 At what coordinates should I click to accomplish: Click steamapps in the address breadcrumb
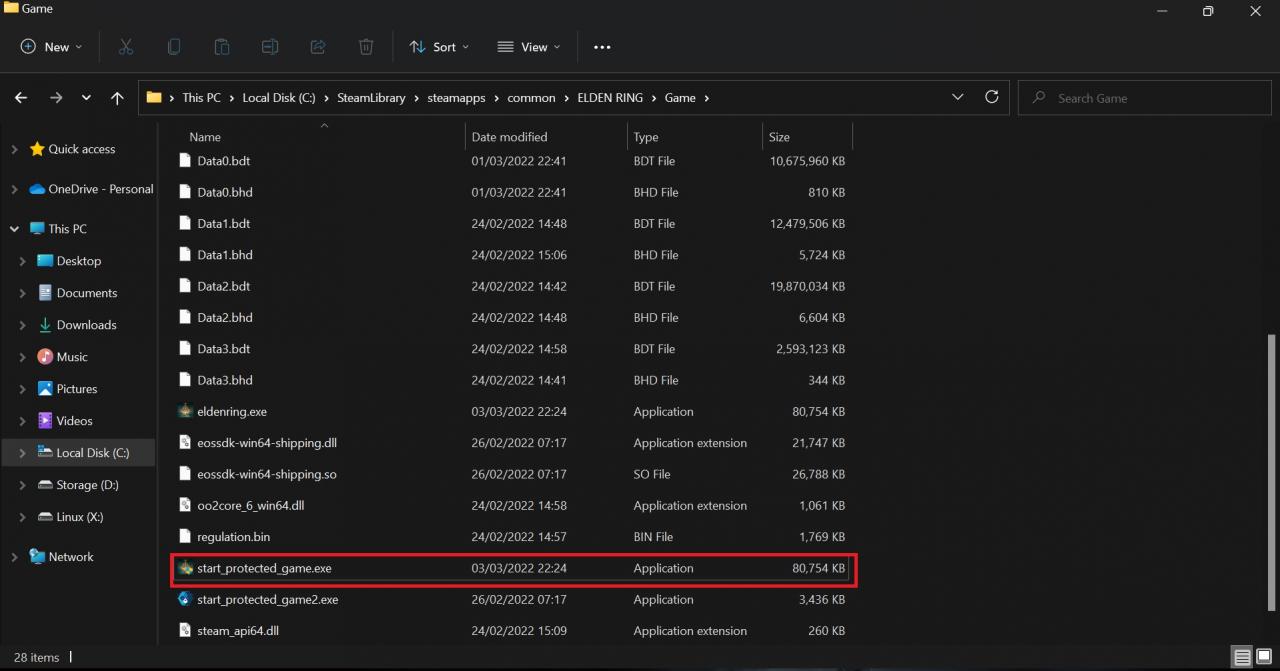point(456,98)
